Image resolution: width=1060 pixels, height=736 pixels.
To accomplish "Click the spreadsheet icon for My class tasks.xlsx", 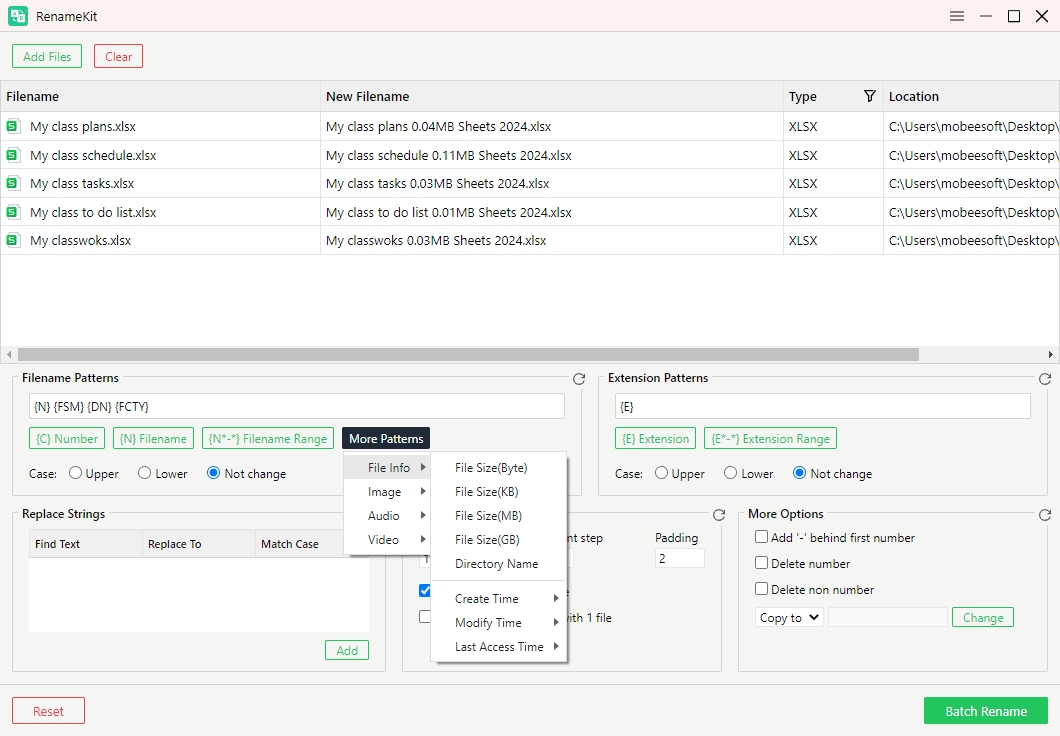I will [x=12, y=183].
